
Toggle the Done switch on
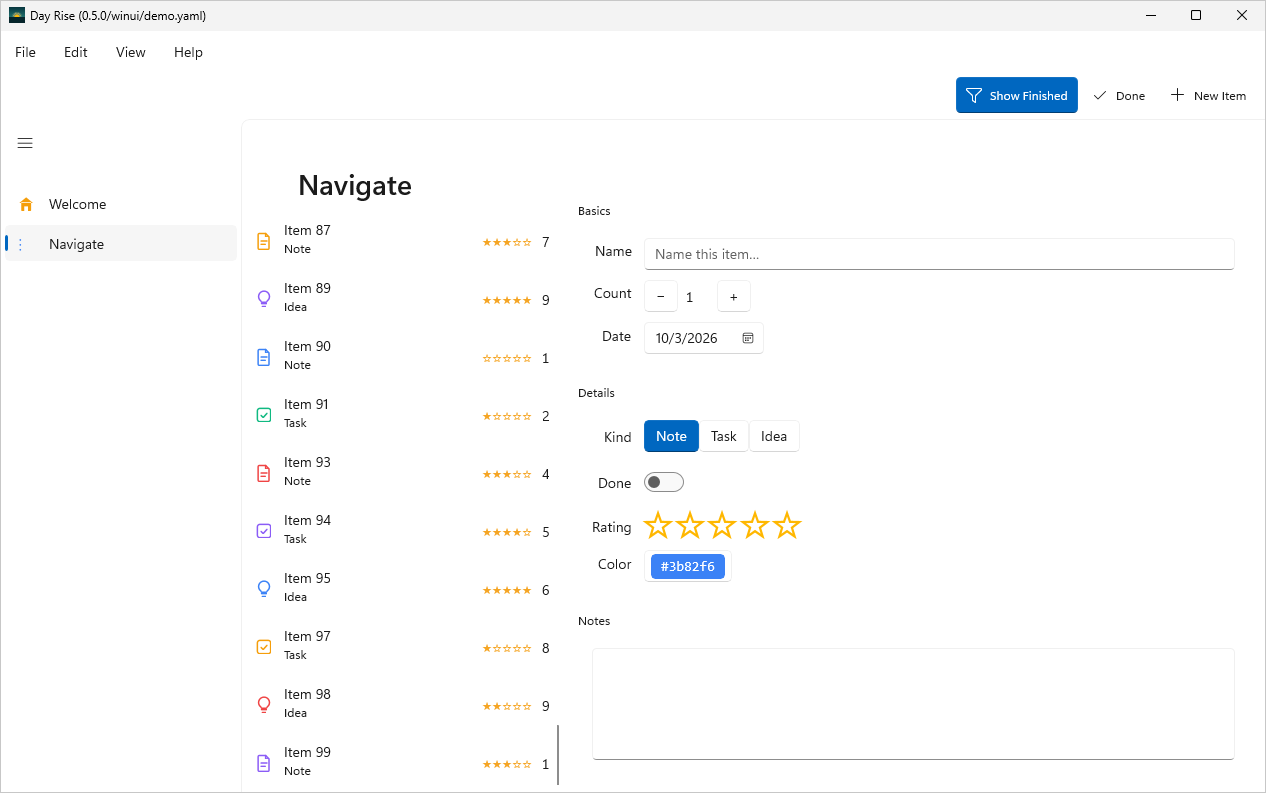tap(664, 483)
